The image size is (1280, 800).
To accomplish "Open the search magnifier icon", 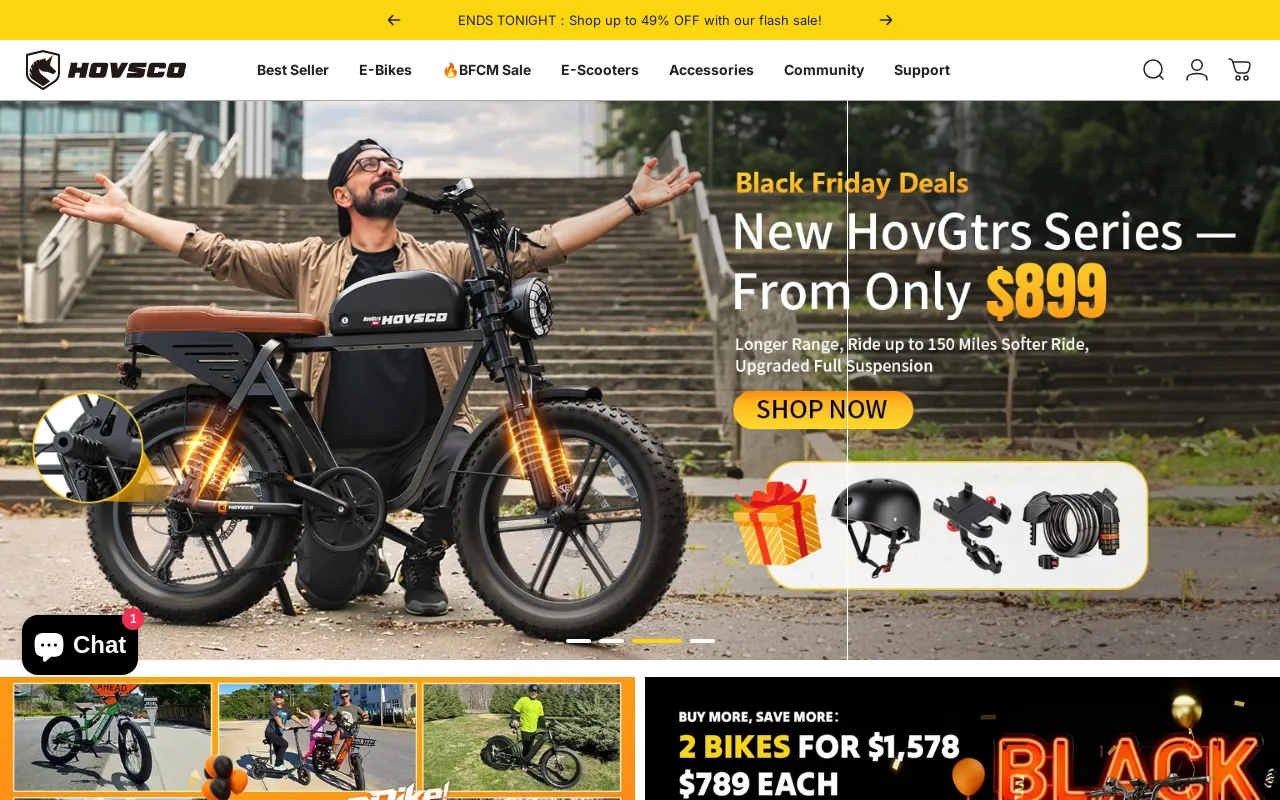I will (1153, 70).
